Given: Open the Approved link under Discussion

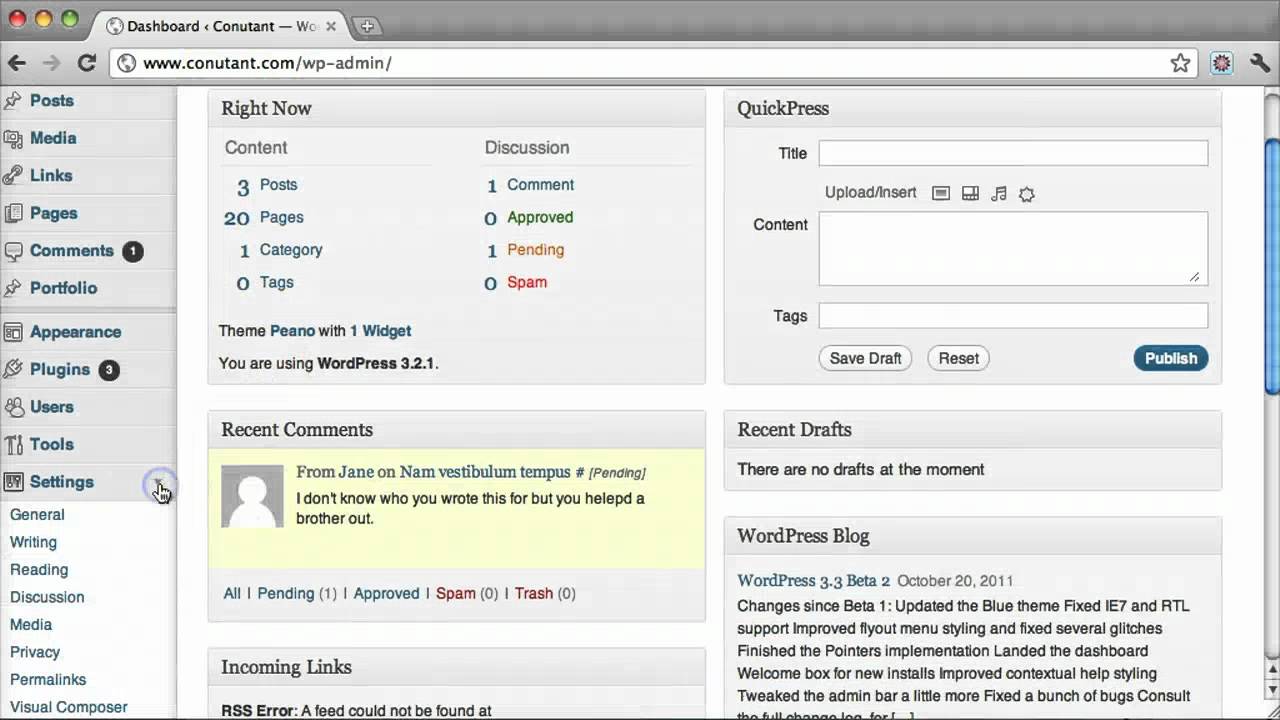Looking at the screenshot, I should pos(540,217).
